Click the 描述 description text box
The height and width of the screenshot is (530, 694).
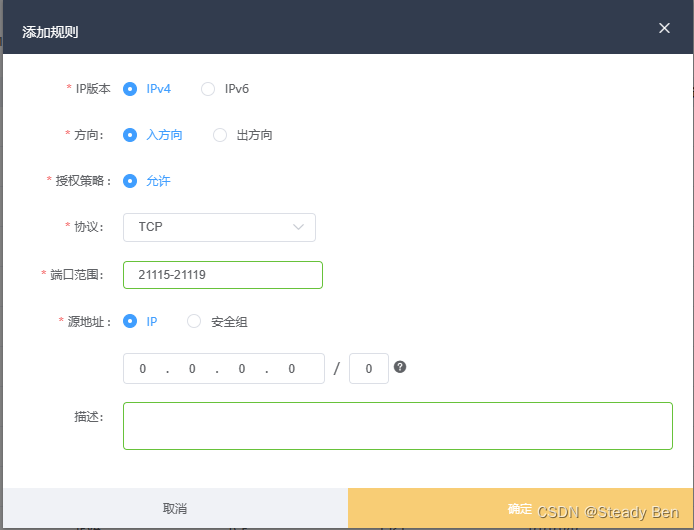click(x=397, y=426)
